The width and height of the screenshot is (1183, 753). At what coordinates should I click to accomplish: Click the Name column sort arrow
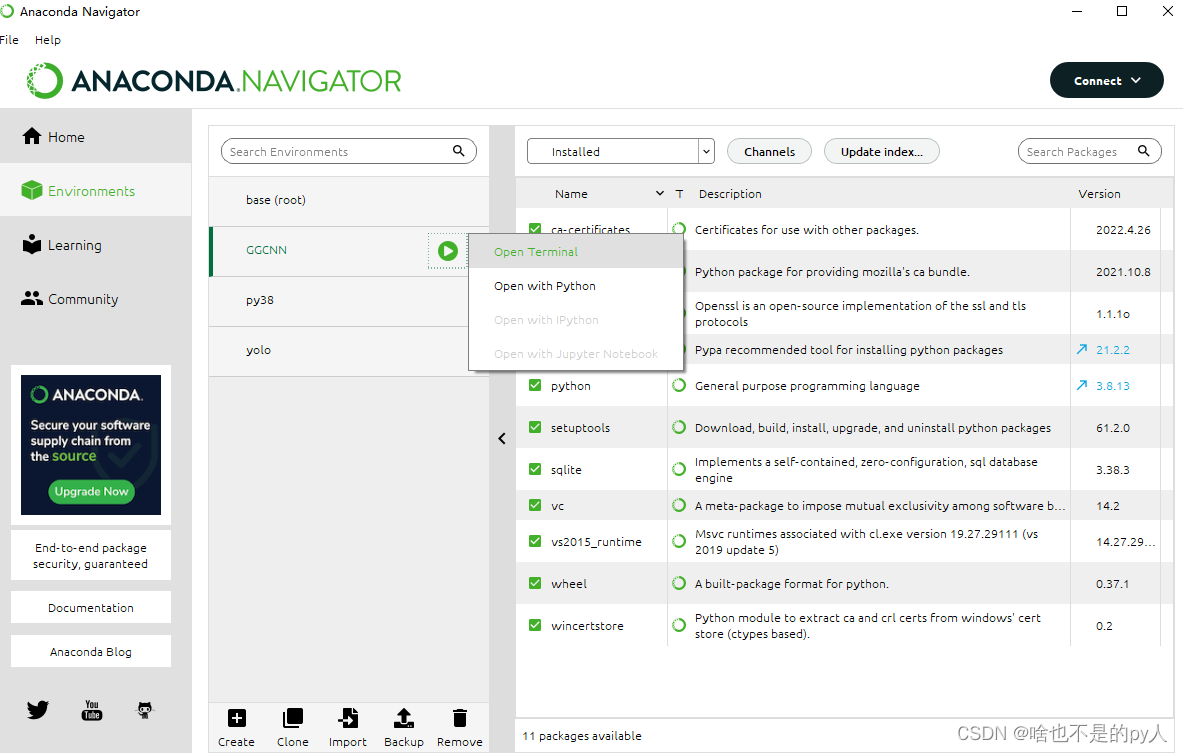pyautogui.click(x=659, y=194)
